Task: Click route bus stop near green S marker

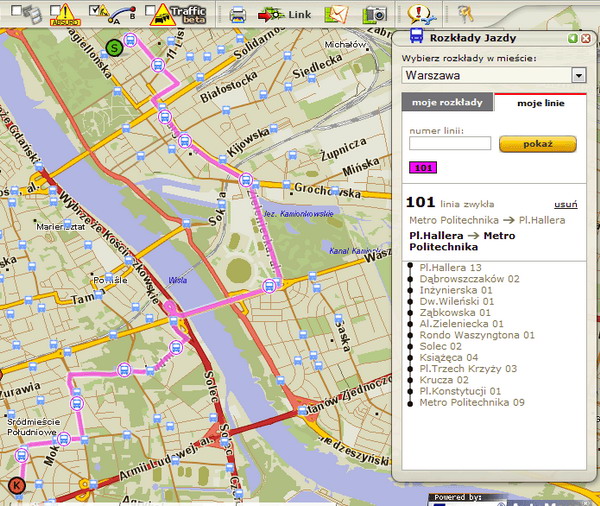Action: coord(130,40)
